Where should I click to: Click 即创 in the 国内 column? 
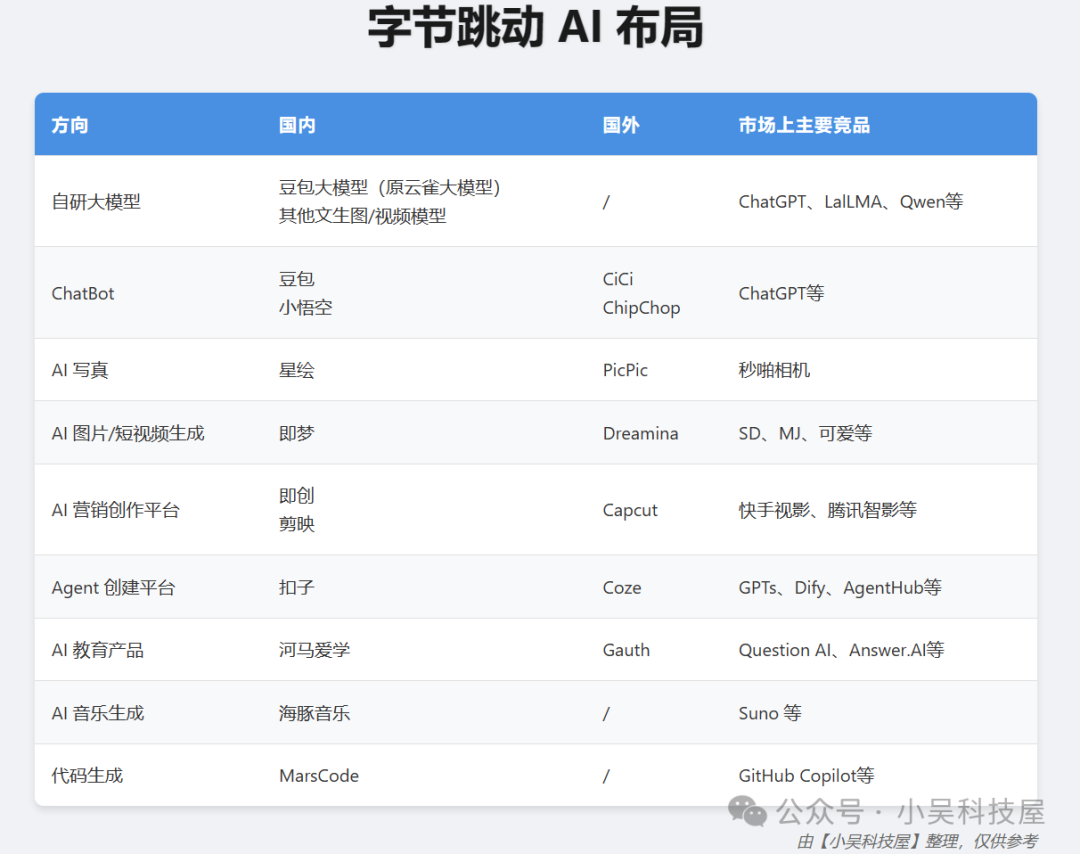[297, 496]
